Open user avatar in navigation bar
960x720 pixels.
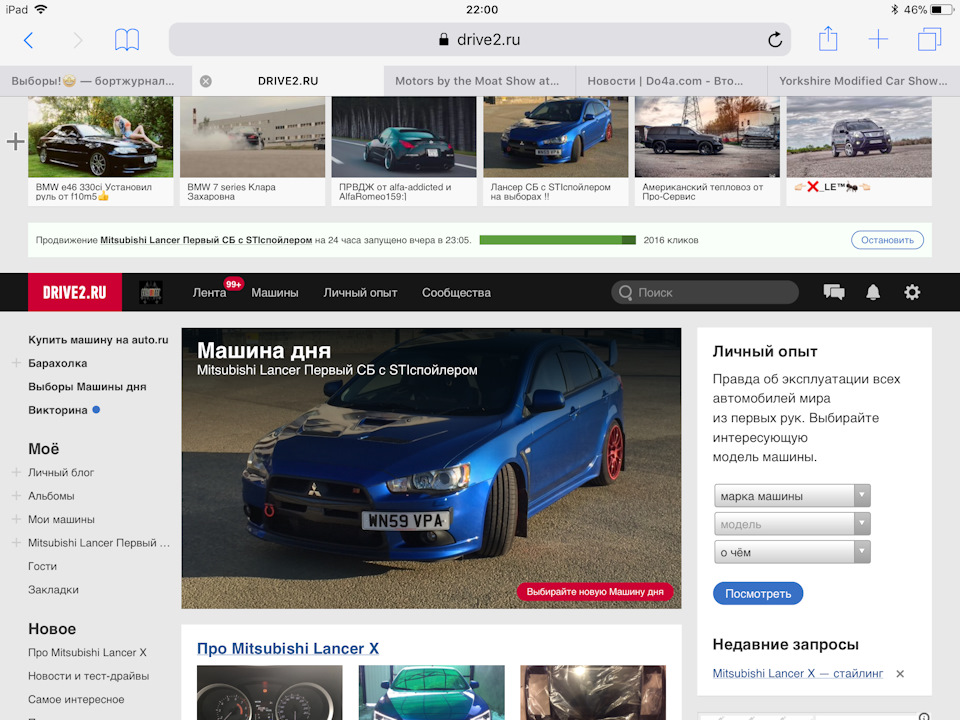tap(151, 293)
